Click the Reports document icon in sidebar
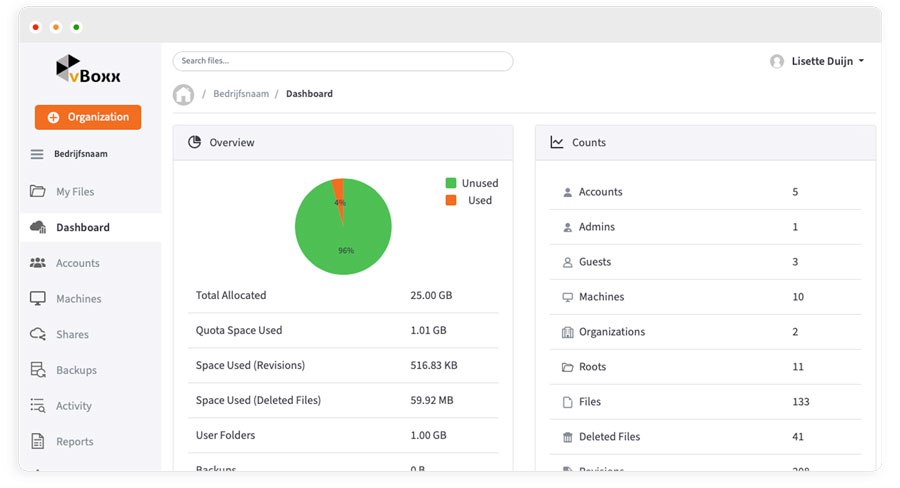 38,441
